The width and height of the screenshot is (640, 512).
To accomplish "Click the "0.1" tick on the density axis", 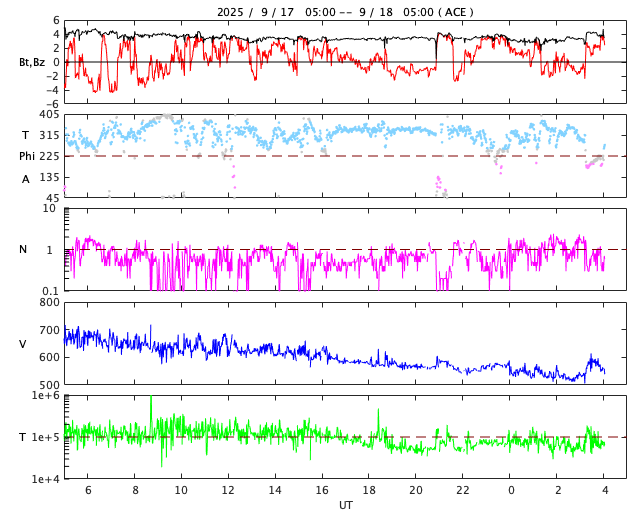I will click(x=49, y=291).
